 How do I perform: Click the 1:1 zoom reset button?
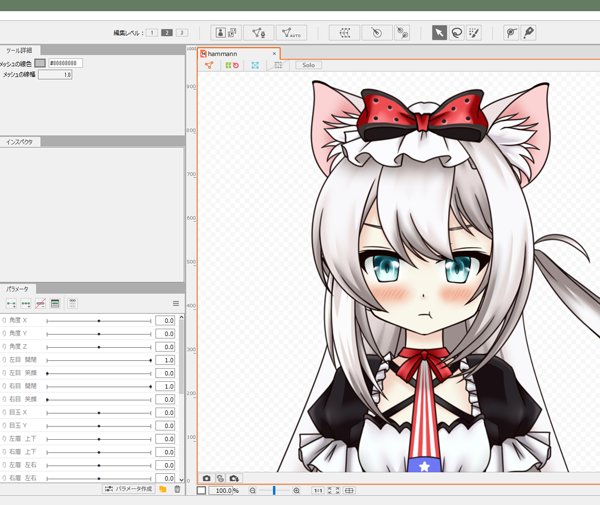tap(318, 490)
